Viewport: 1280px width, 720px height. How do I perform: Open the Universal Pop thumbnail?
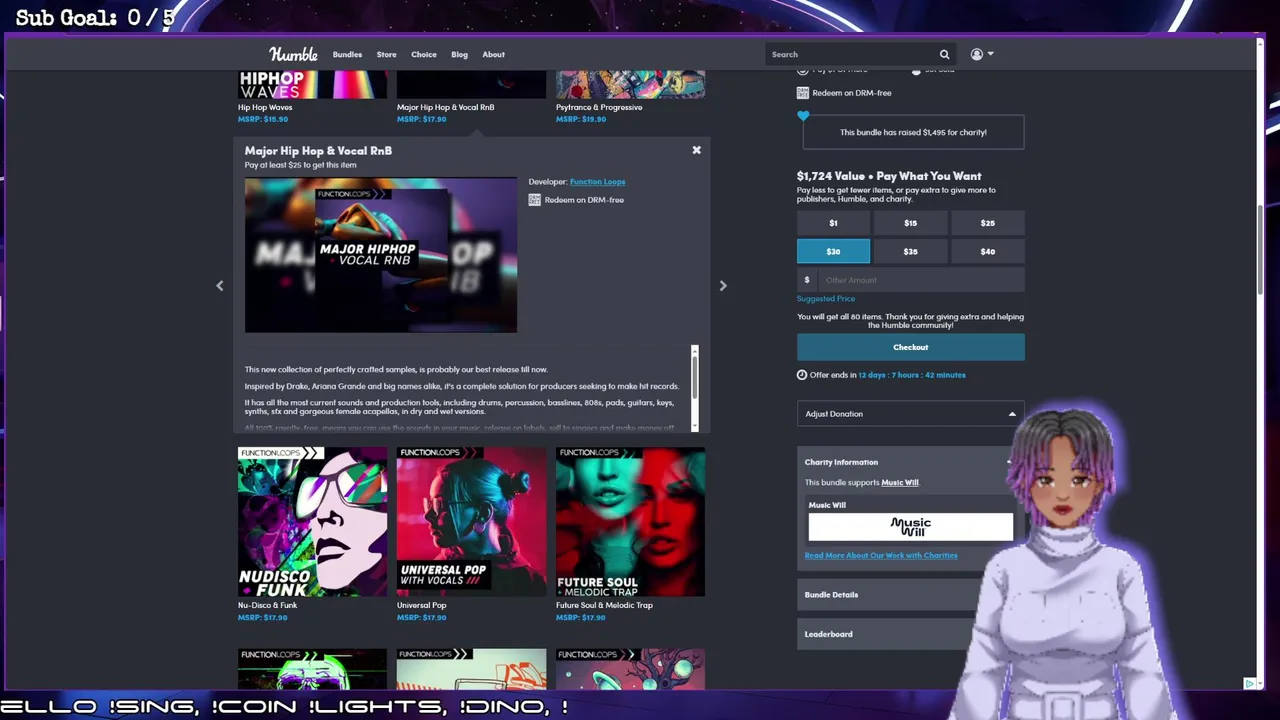(x=471, y=522)
